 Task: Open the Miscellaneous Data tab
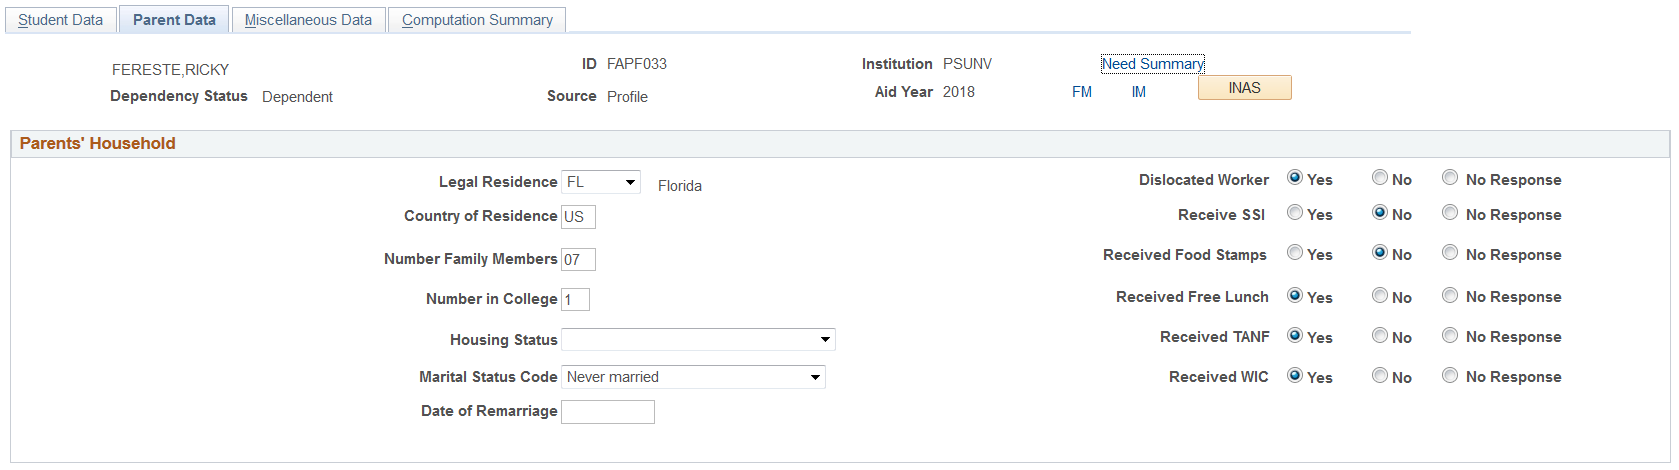[308, 20]
